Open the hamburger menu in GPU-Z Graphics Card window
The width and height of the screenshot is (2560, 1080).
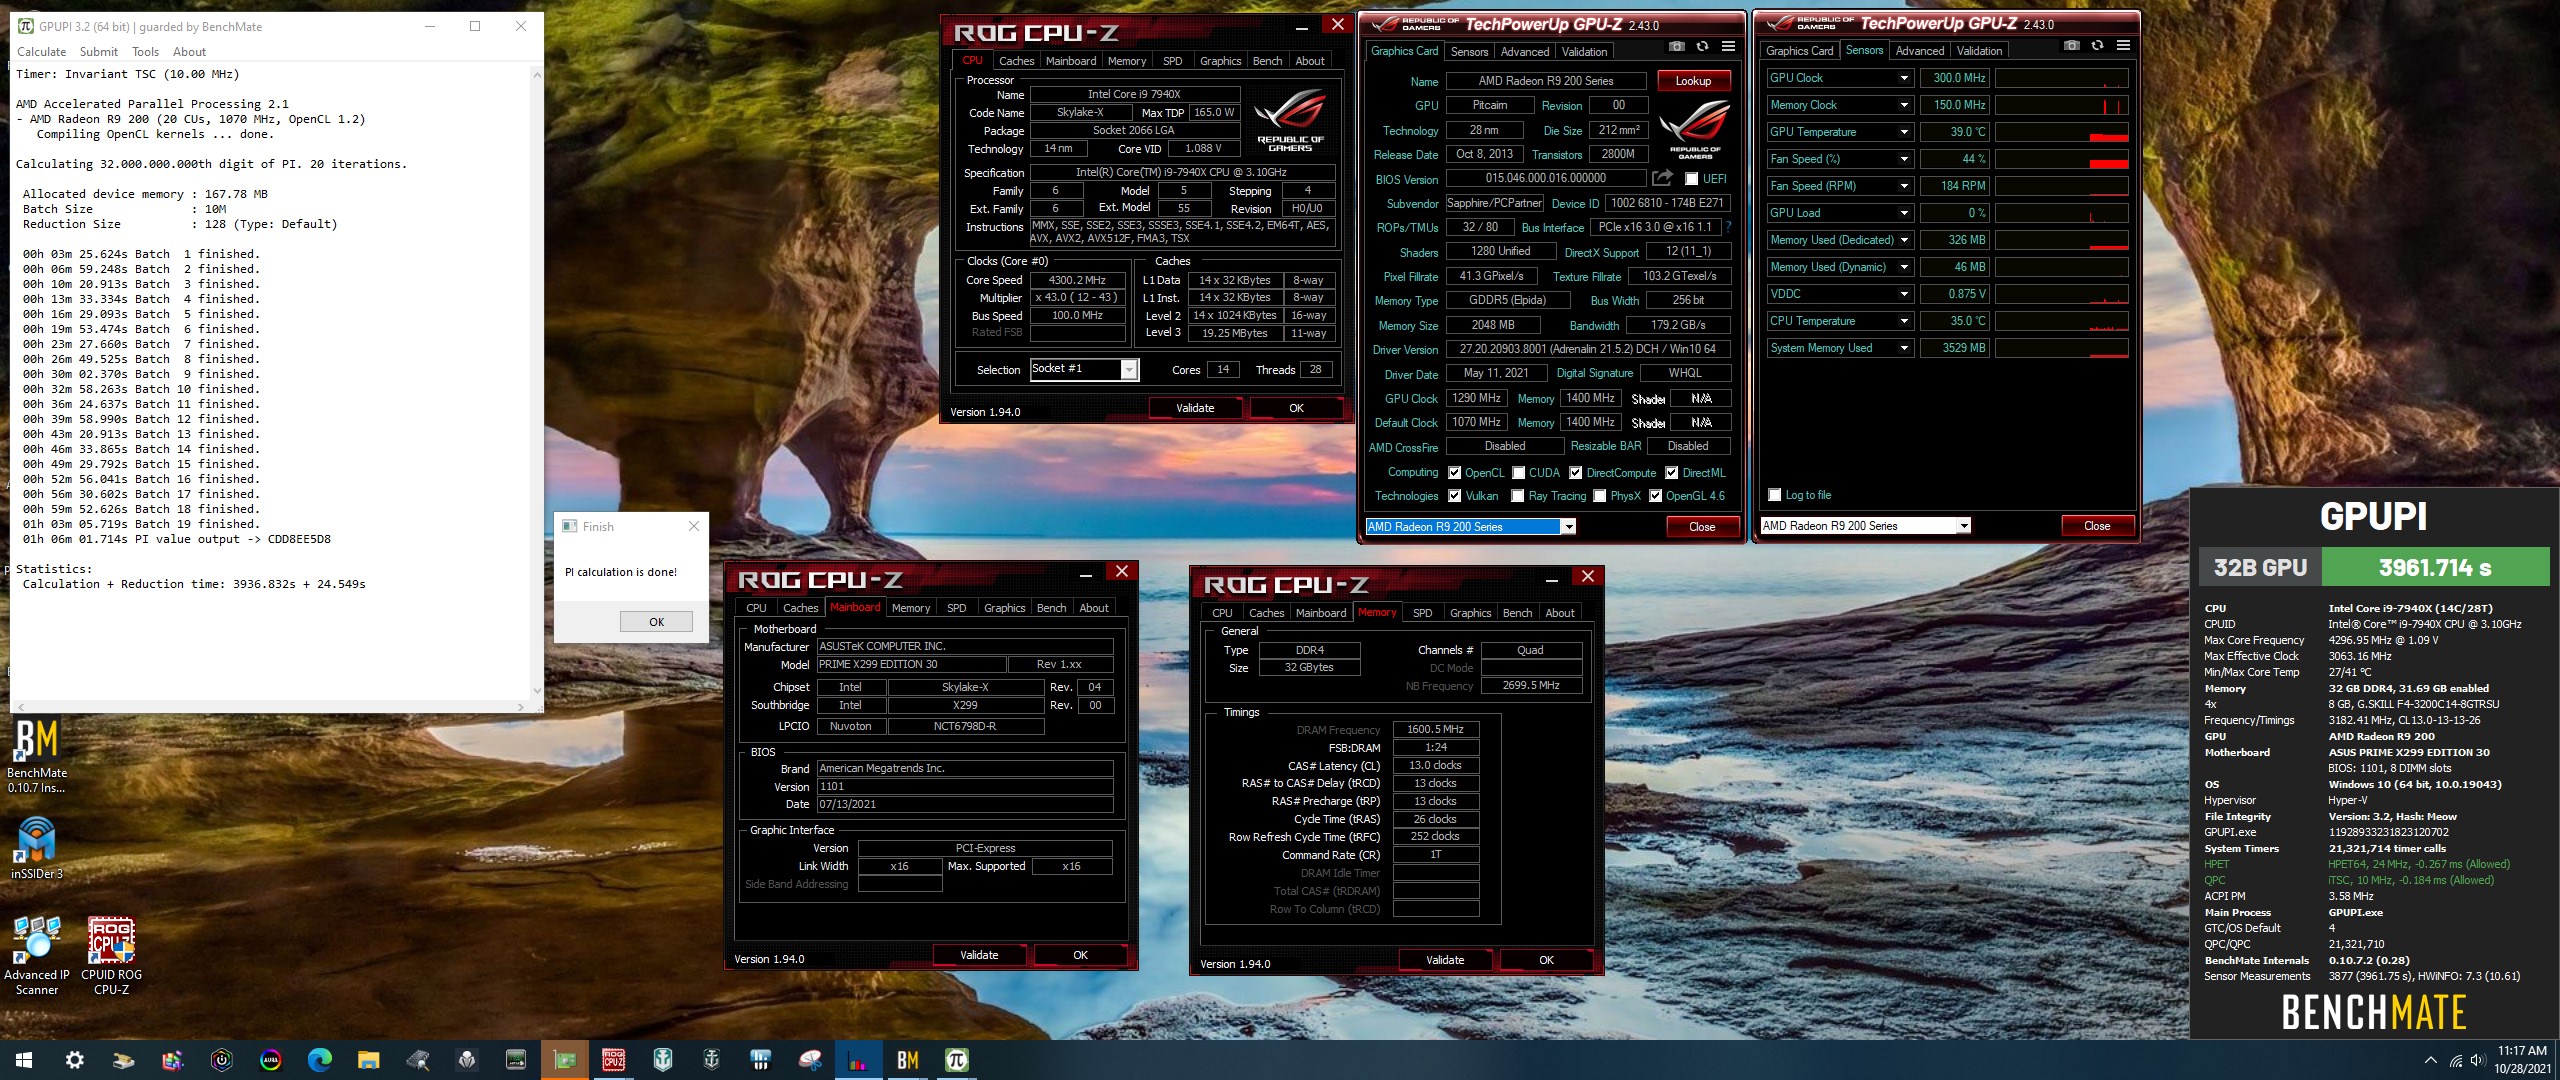[x=1728, y=46]
